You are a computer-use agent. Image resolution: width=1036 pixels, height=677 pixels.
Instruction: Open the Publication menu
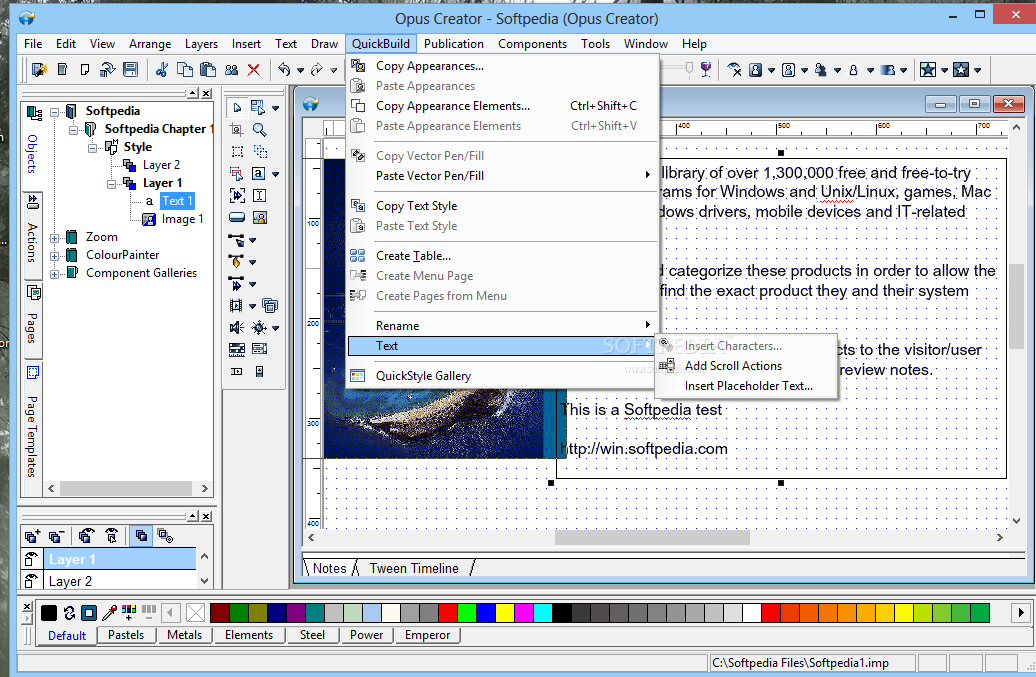(454, 44)
